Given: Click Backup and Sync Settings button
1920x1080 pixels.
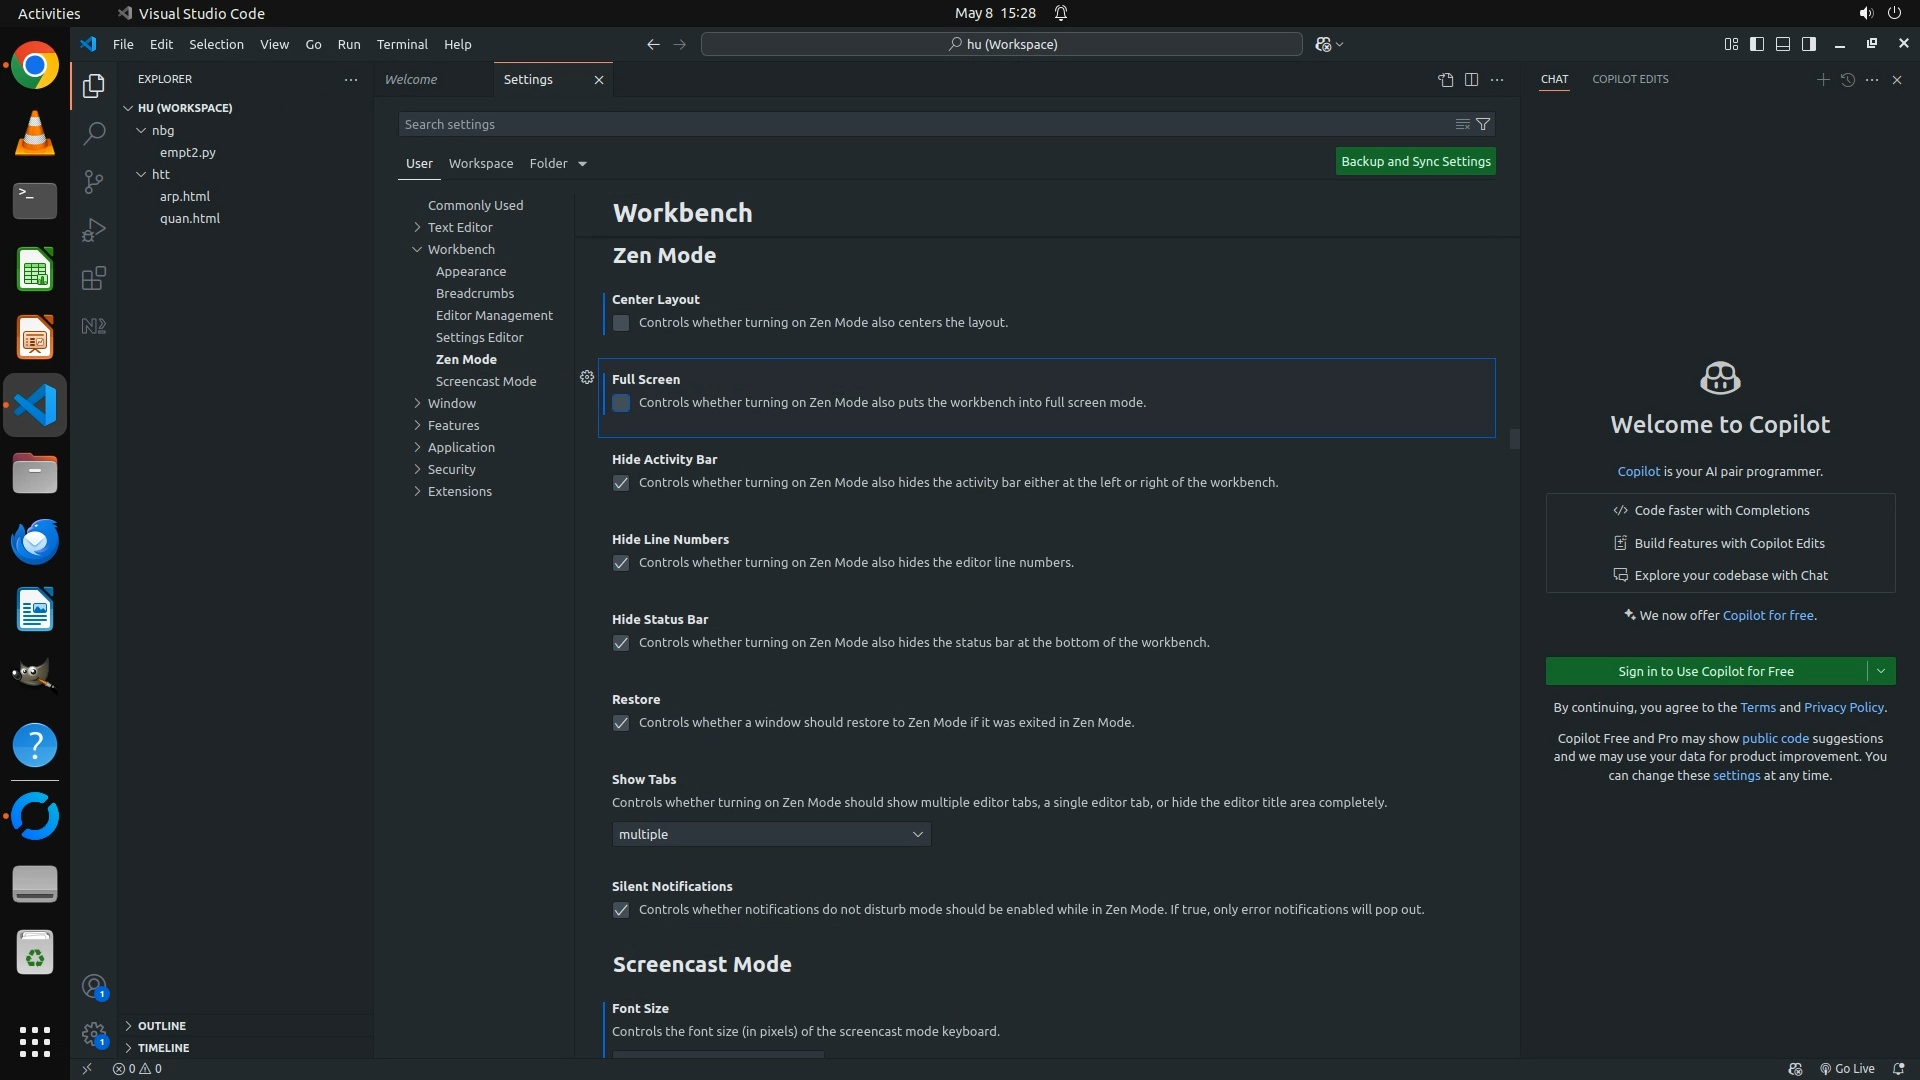Looking at the screenshot, I should coord(1415,162).
